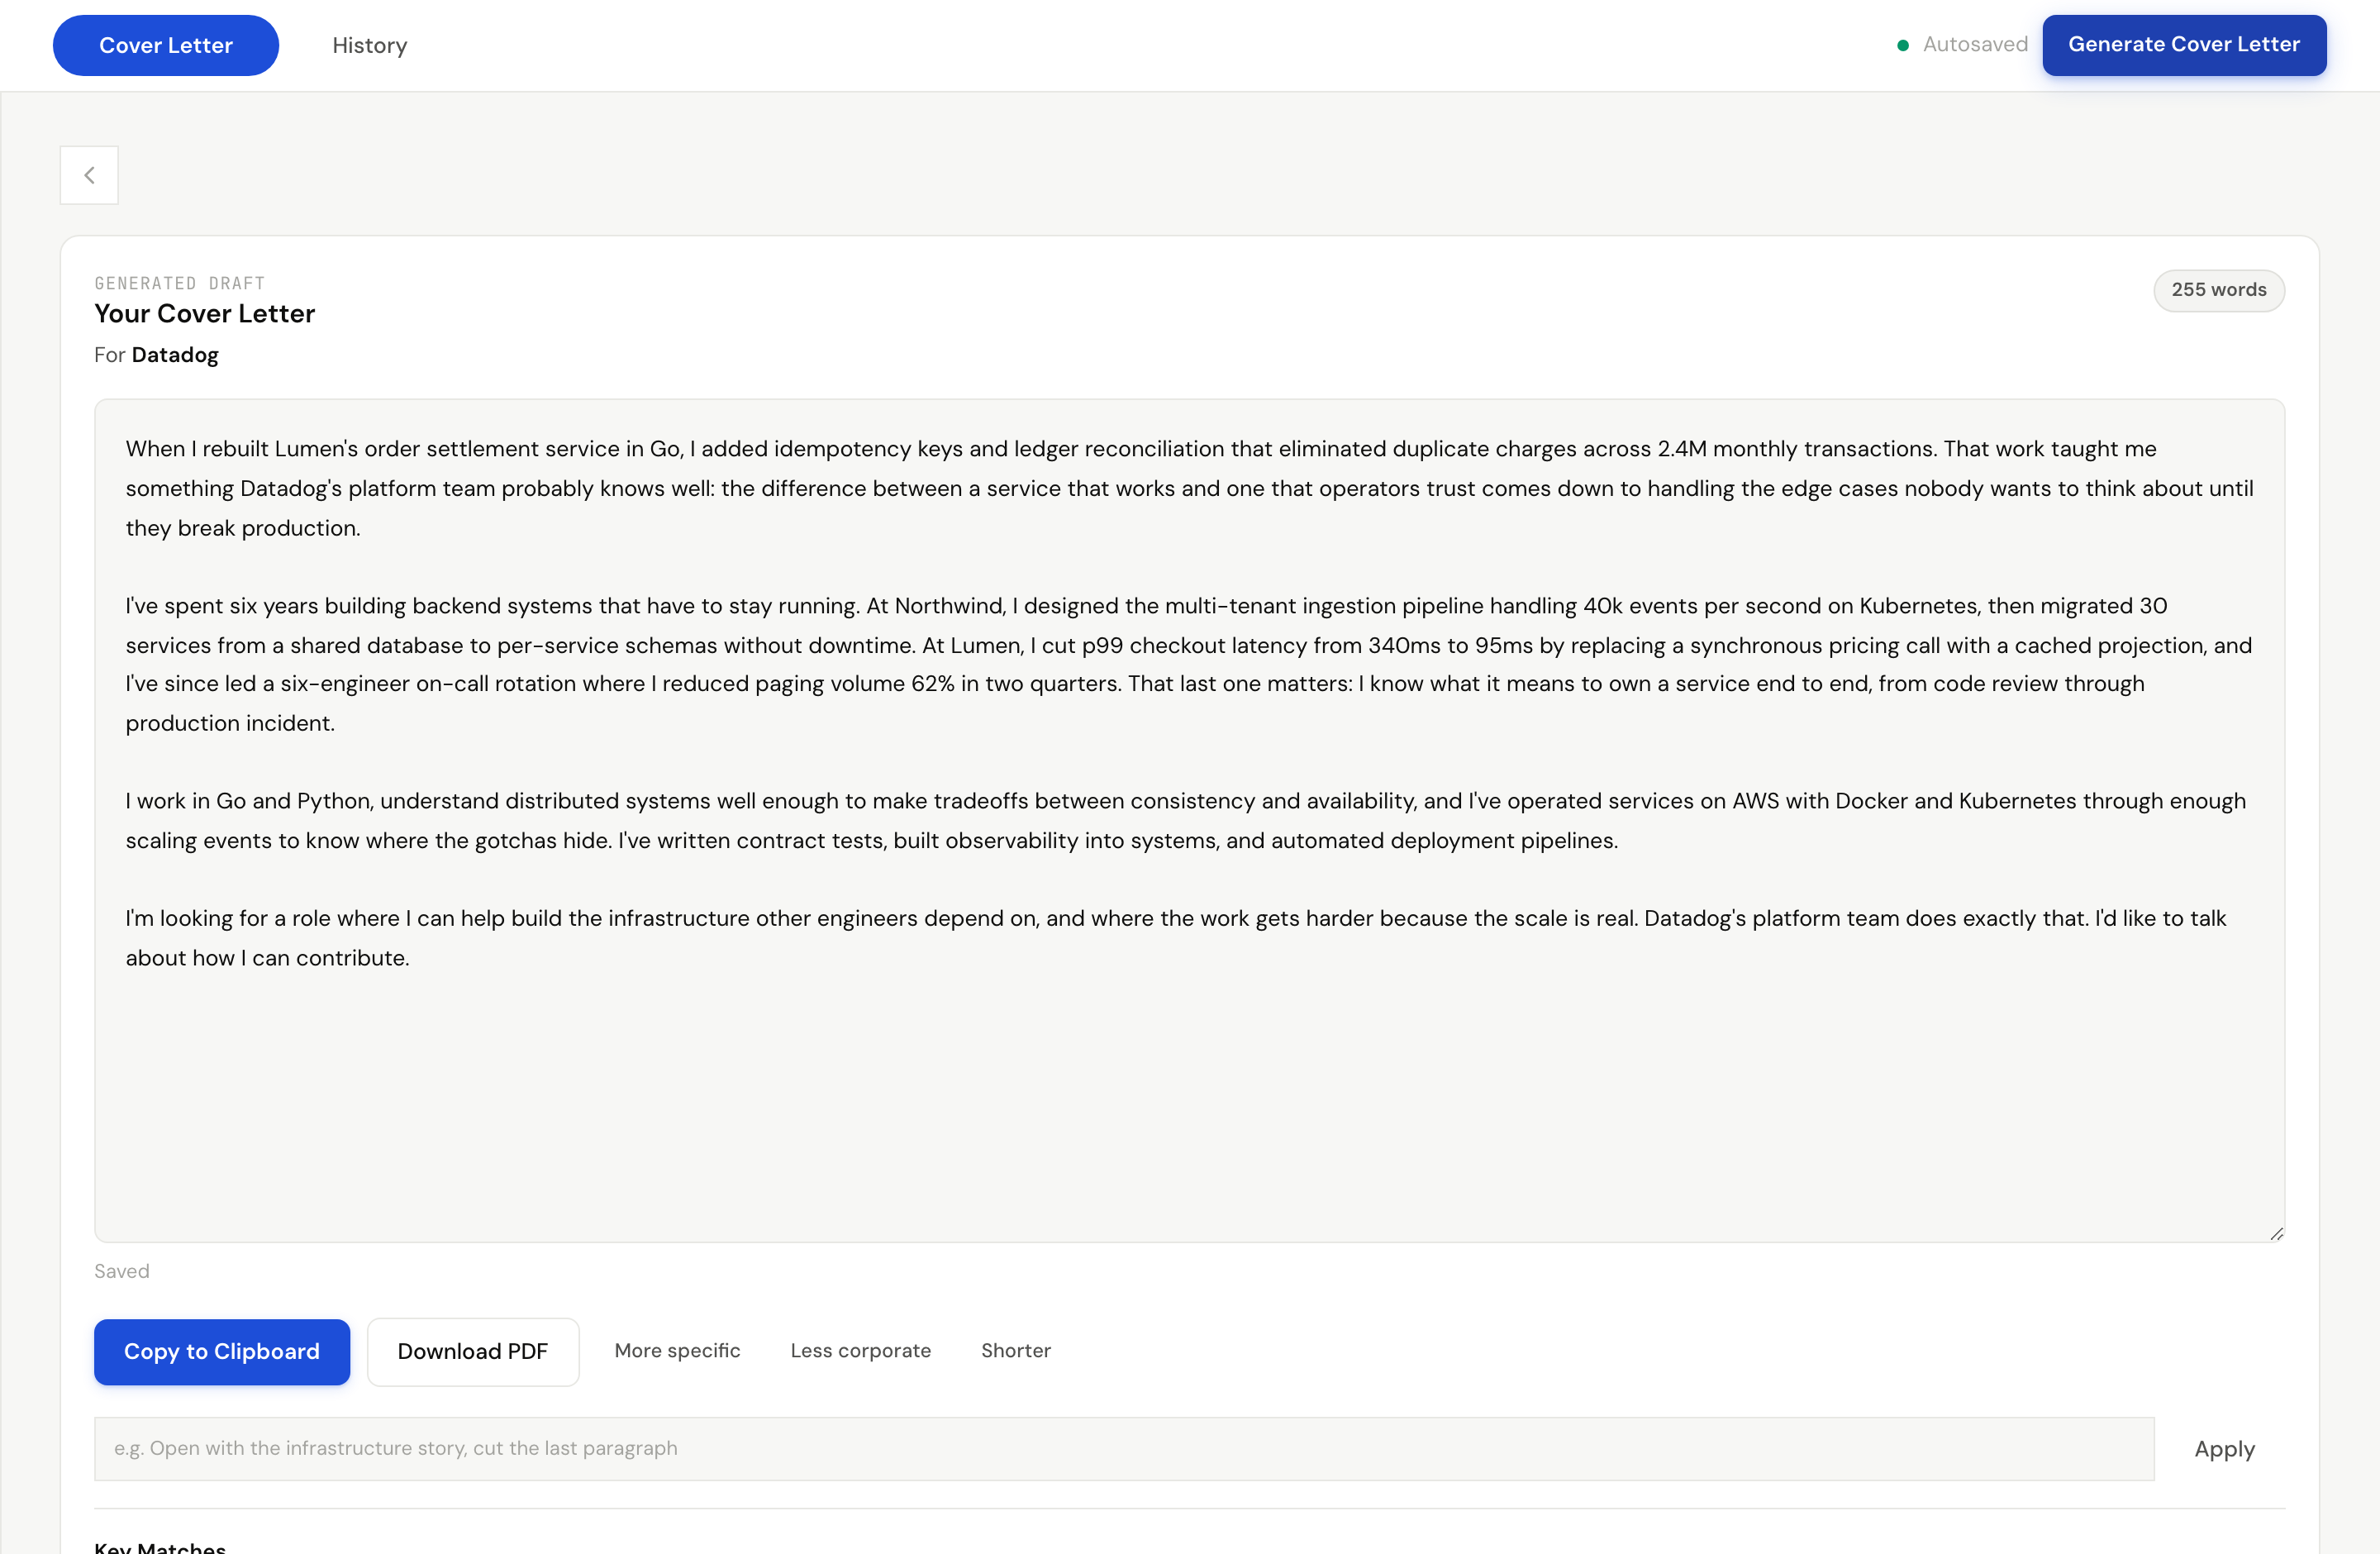Image resolution: width=2380 pixels, height=1554 pixels.
Task: Focus the custom refinement instruction field
Action: tap(1124, 1449)
